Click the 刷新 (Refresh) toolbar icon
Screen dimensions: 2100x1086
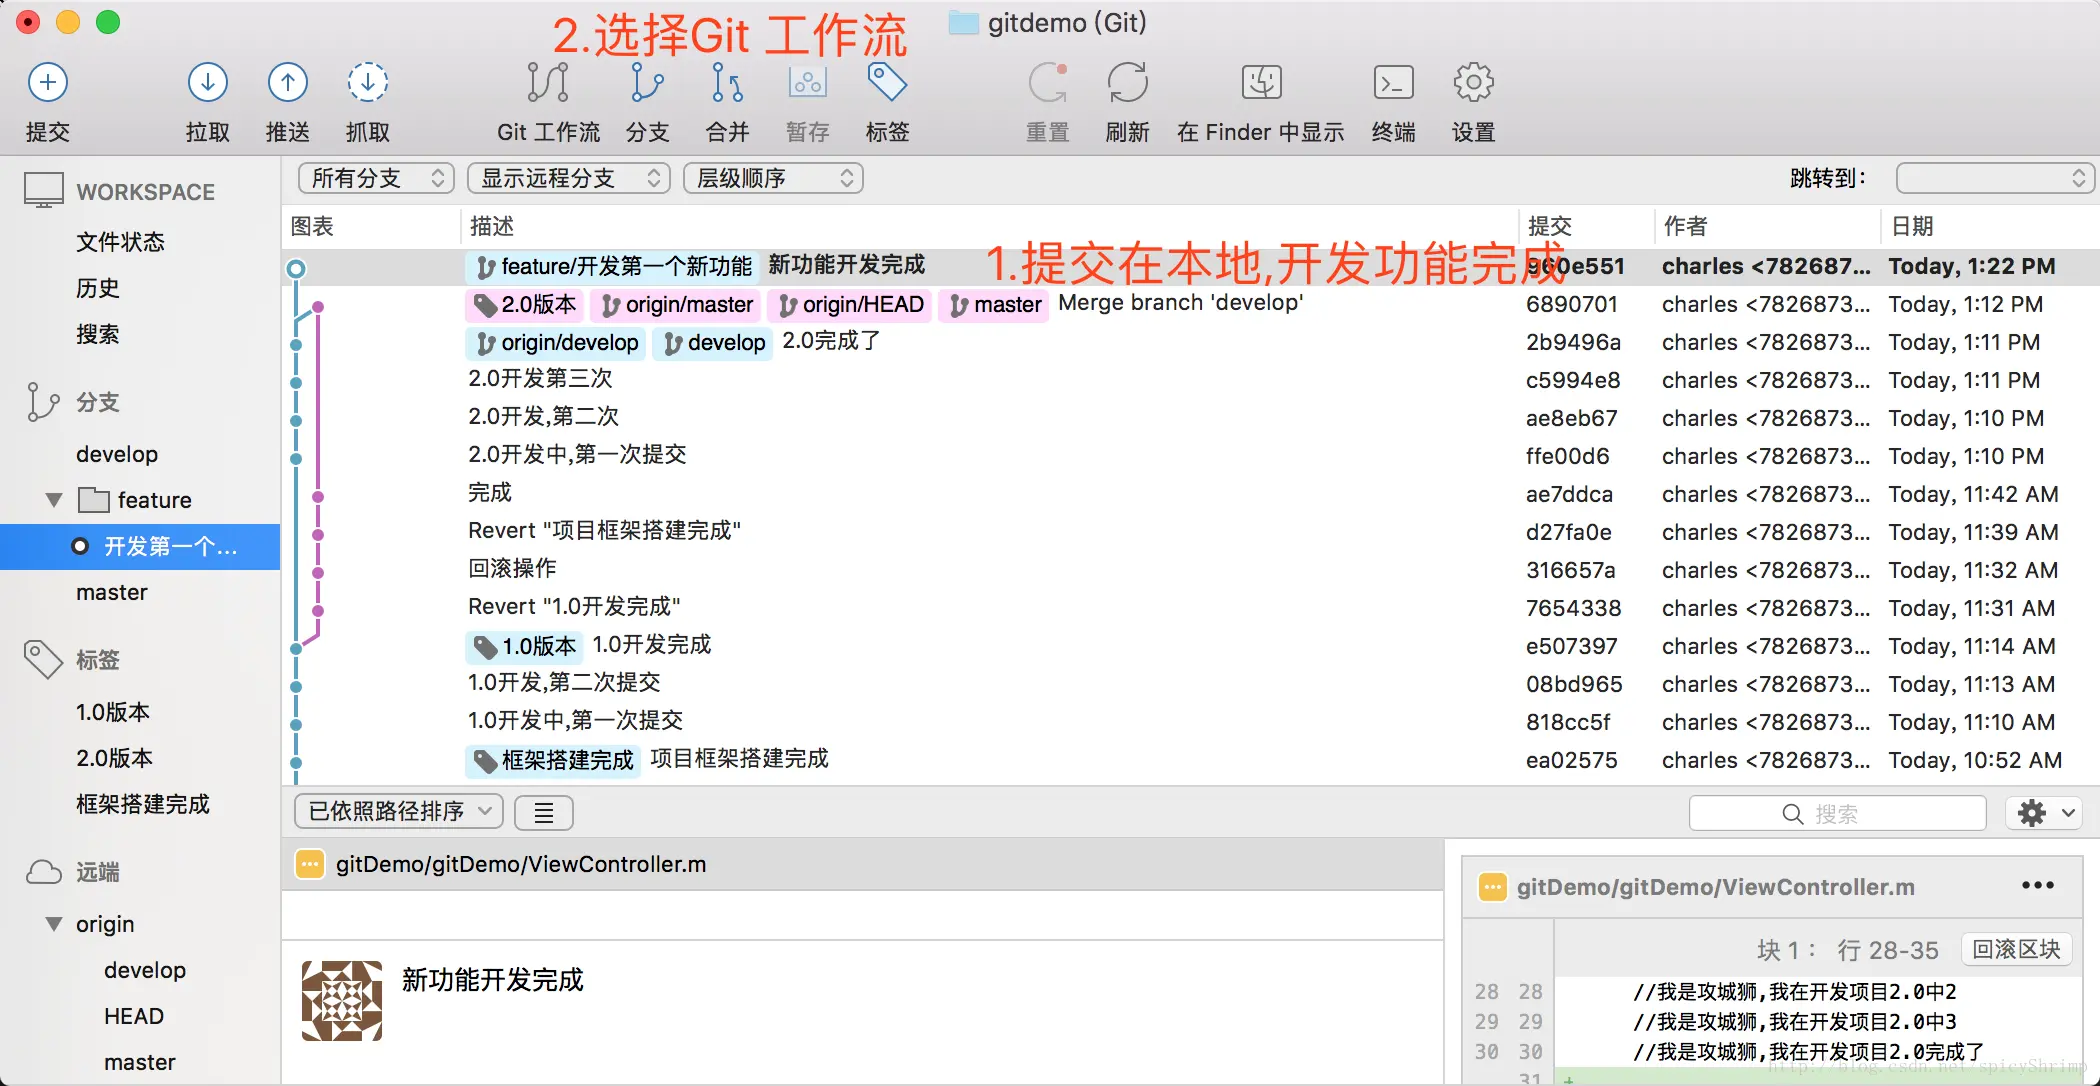(1127, 83)
